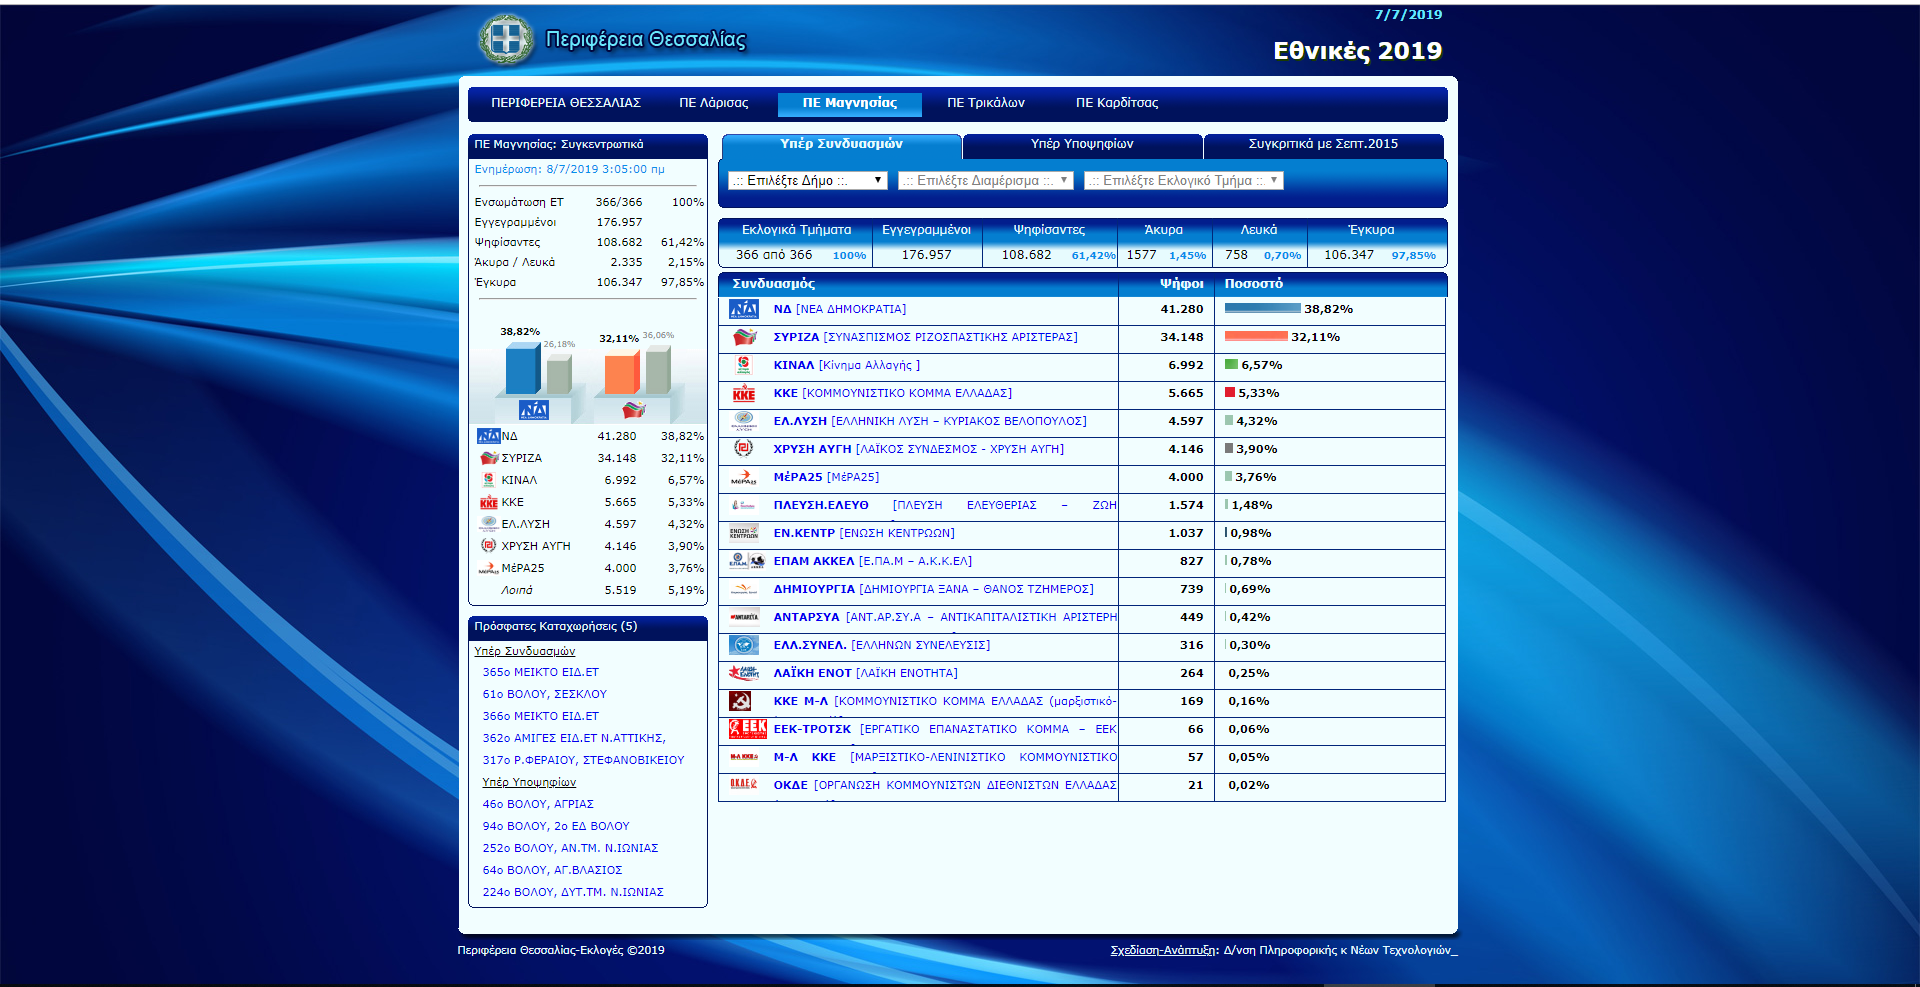Click the ΝΔ party logo in results table

(x=743, y=310)
